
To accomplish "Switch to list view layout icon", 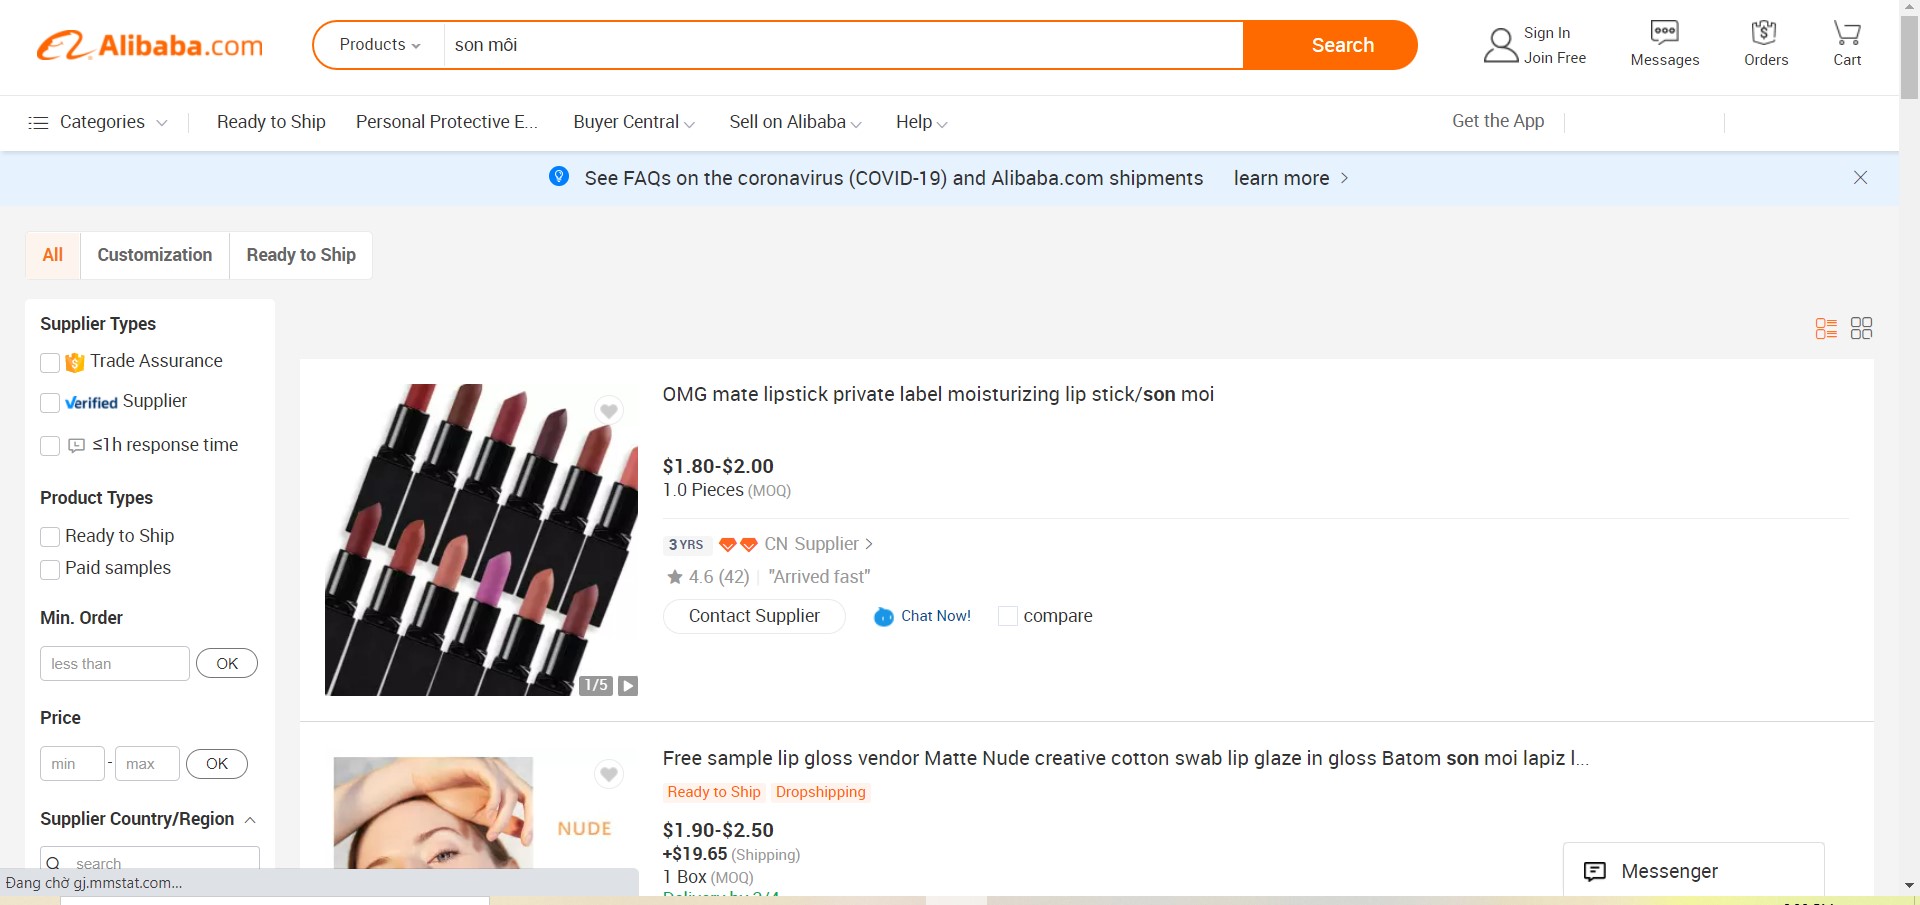I will coord(1826,328).
